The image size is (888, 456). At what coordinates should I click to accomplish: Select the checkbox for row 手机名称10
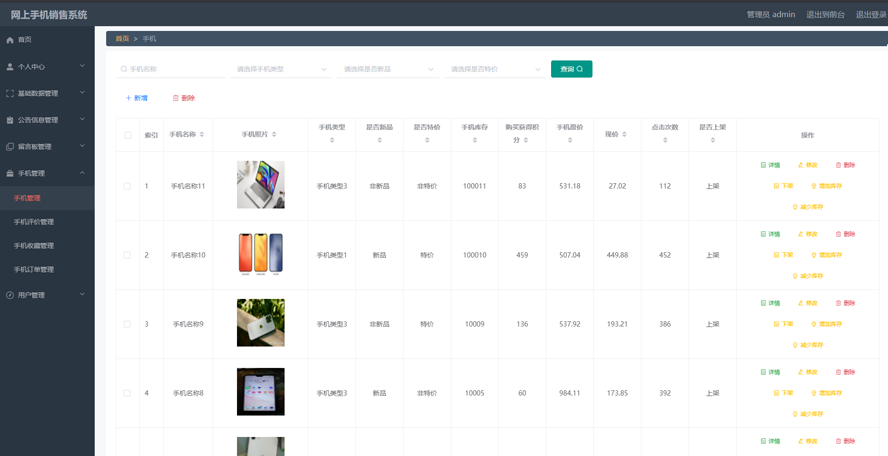tap(127, 255)
